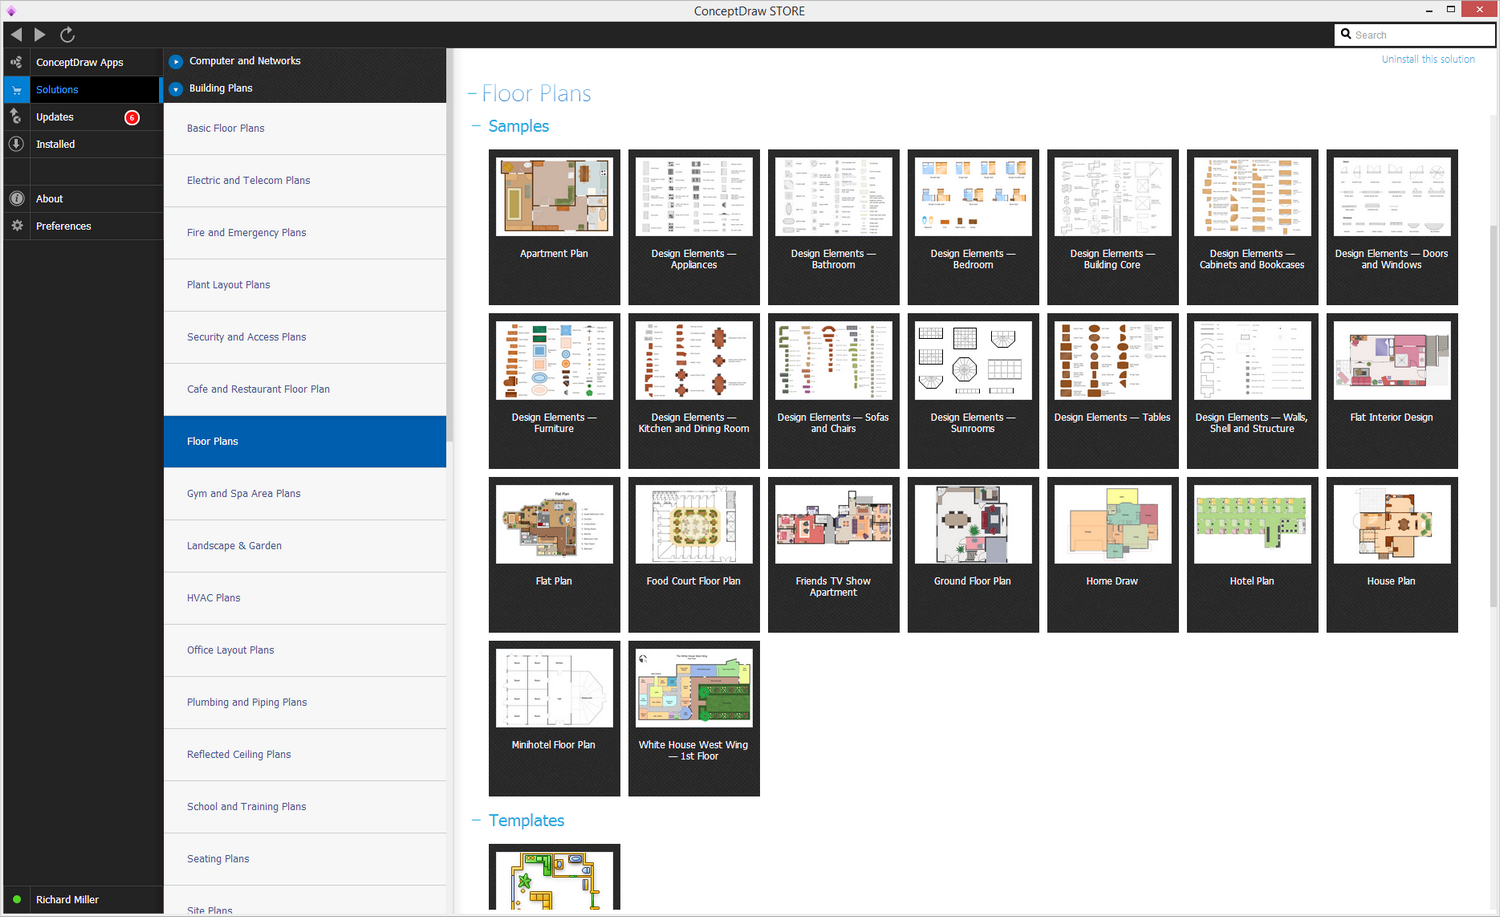The width and height of the screenshot is (1500, 917).
Task: Open Design Elements — Bathroom sample
Action: (833, 227)
